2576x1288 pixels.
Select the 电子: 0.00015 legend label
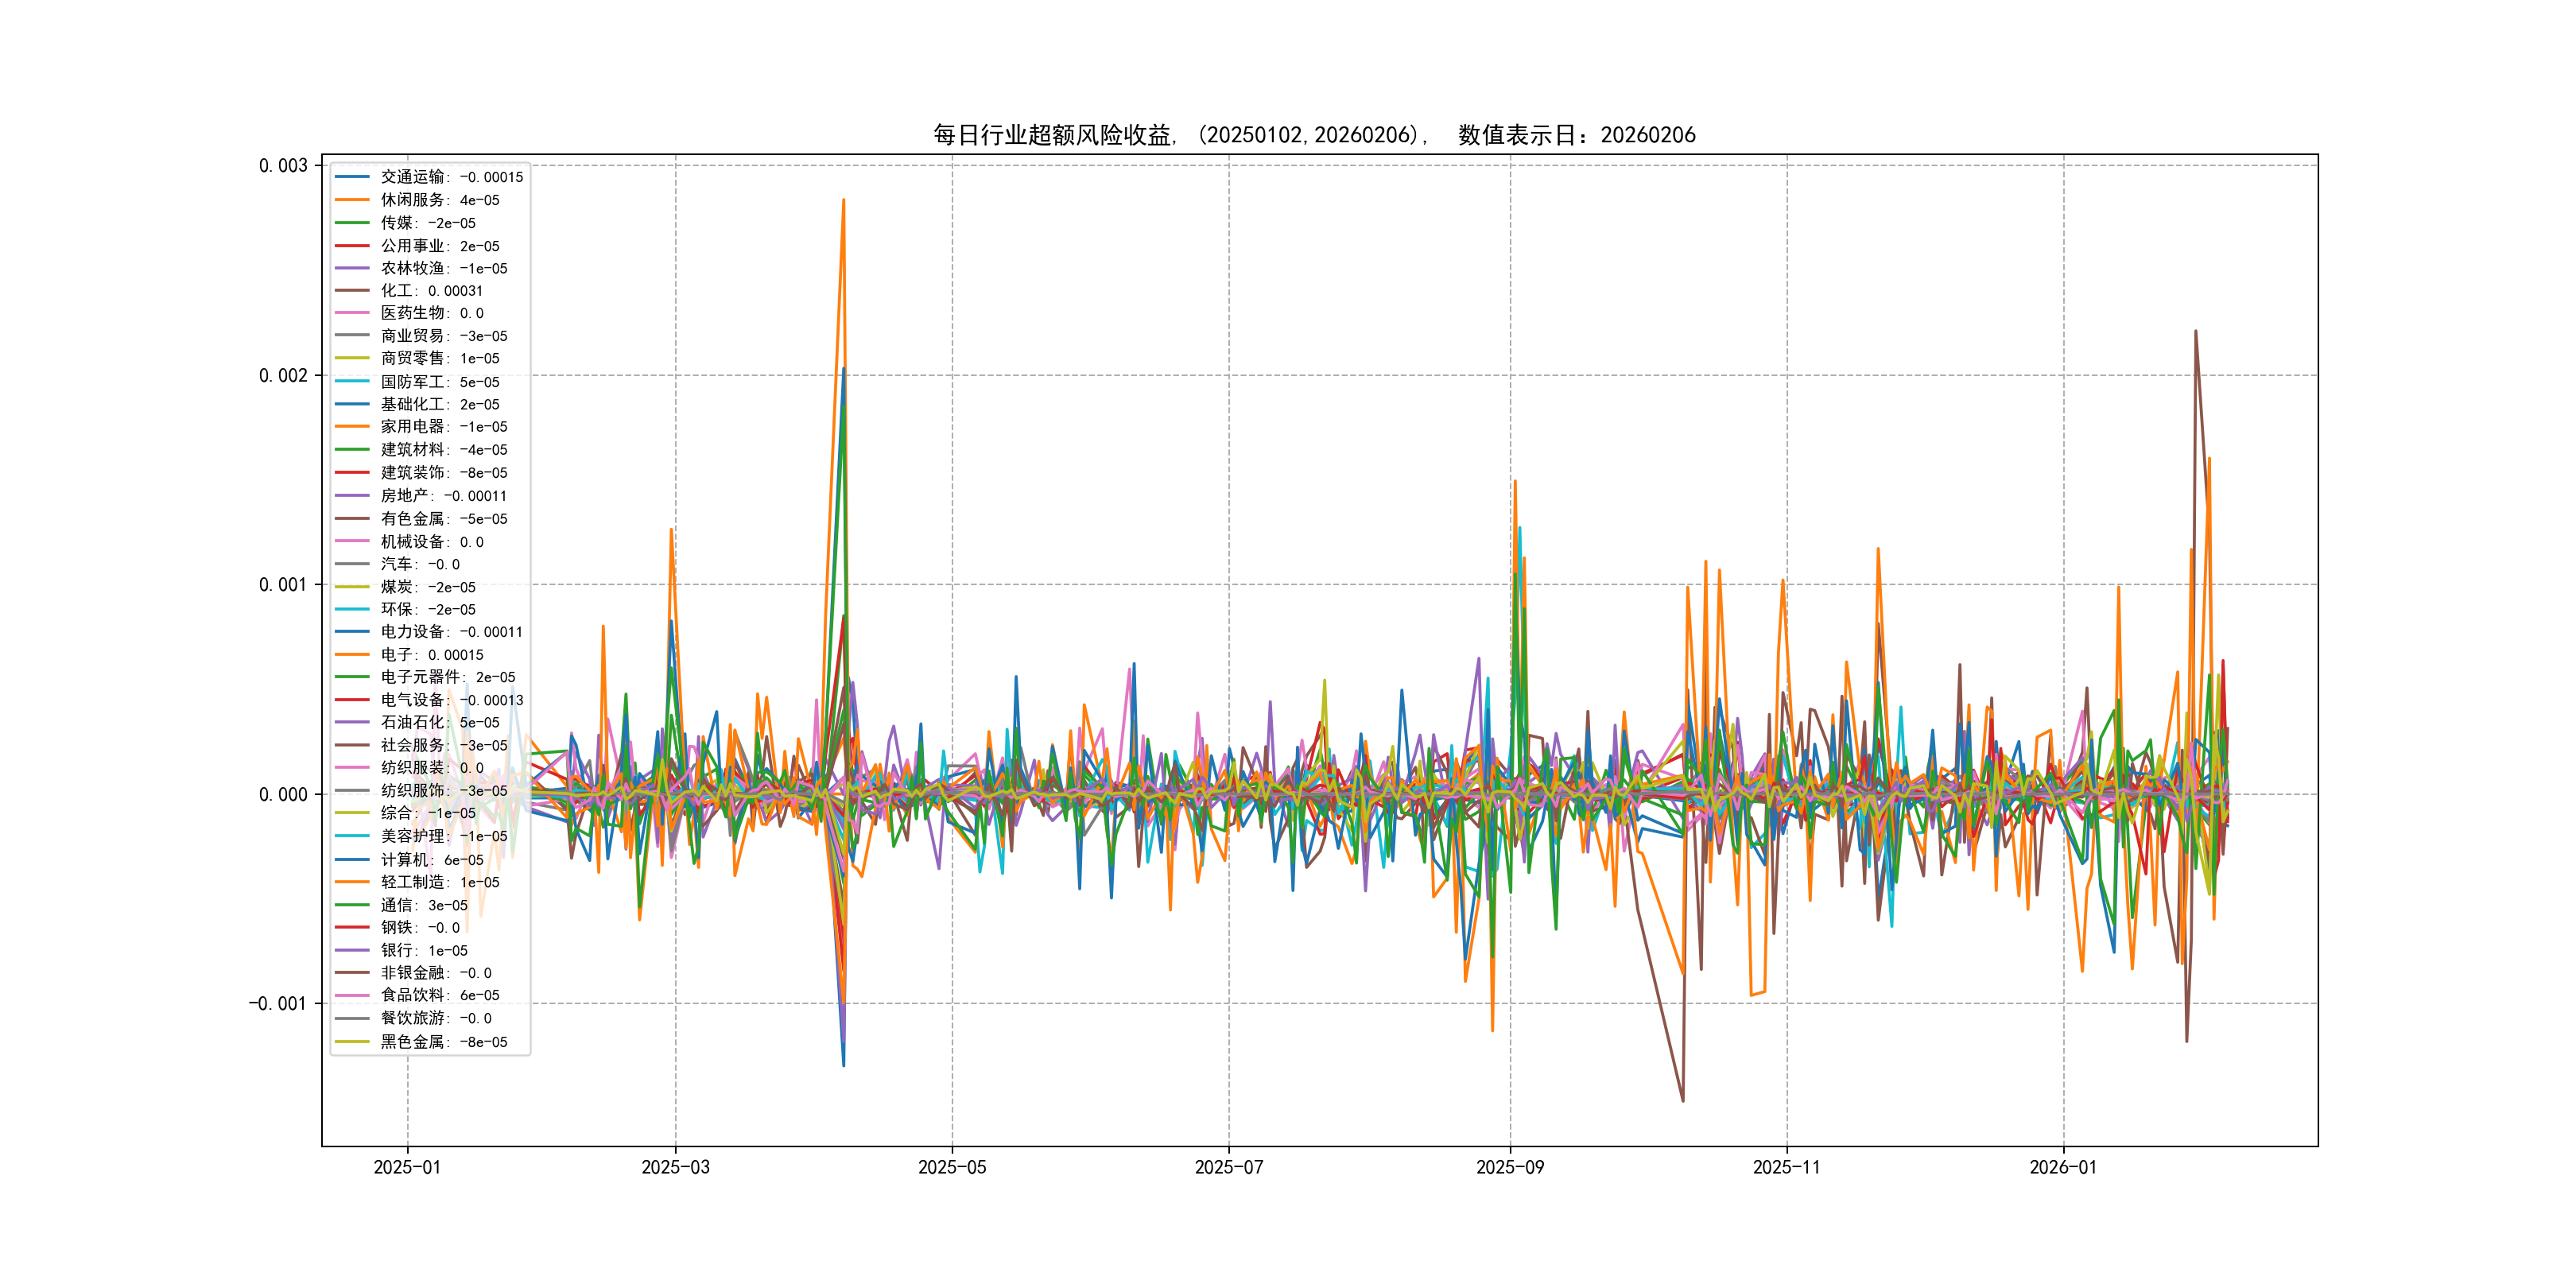[x=431, y=655]
